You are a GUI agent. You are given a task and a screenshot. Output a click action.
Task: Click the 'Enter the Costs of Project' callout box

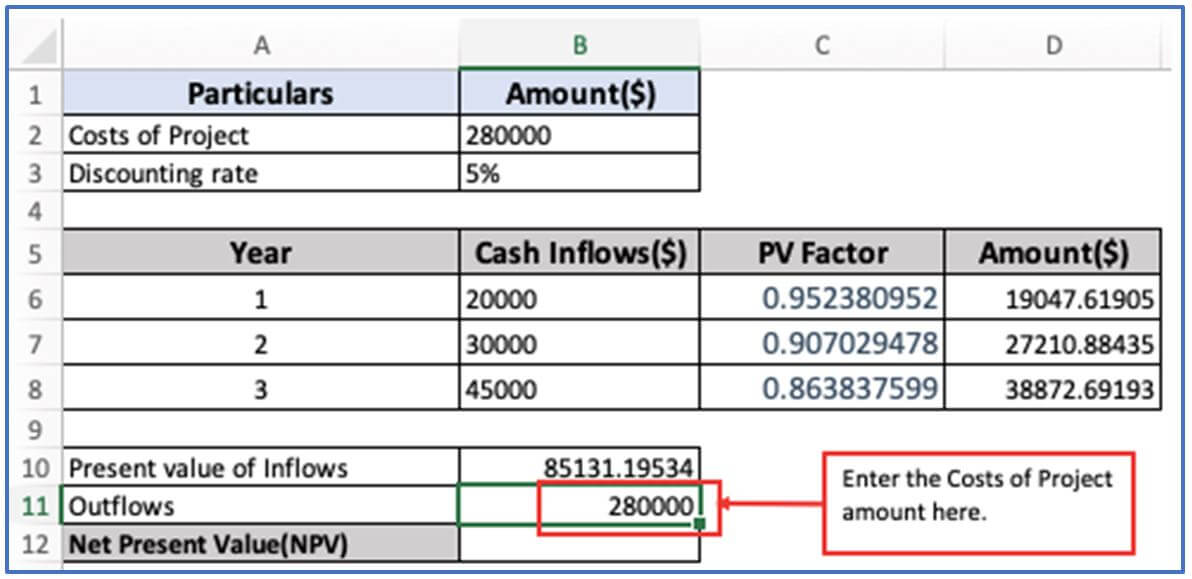click(x=978, y=502)
